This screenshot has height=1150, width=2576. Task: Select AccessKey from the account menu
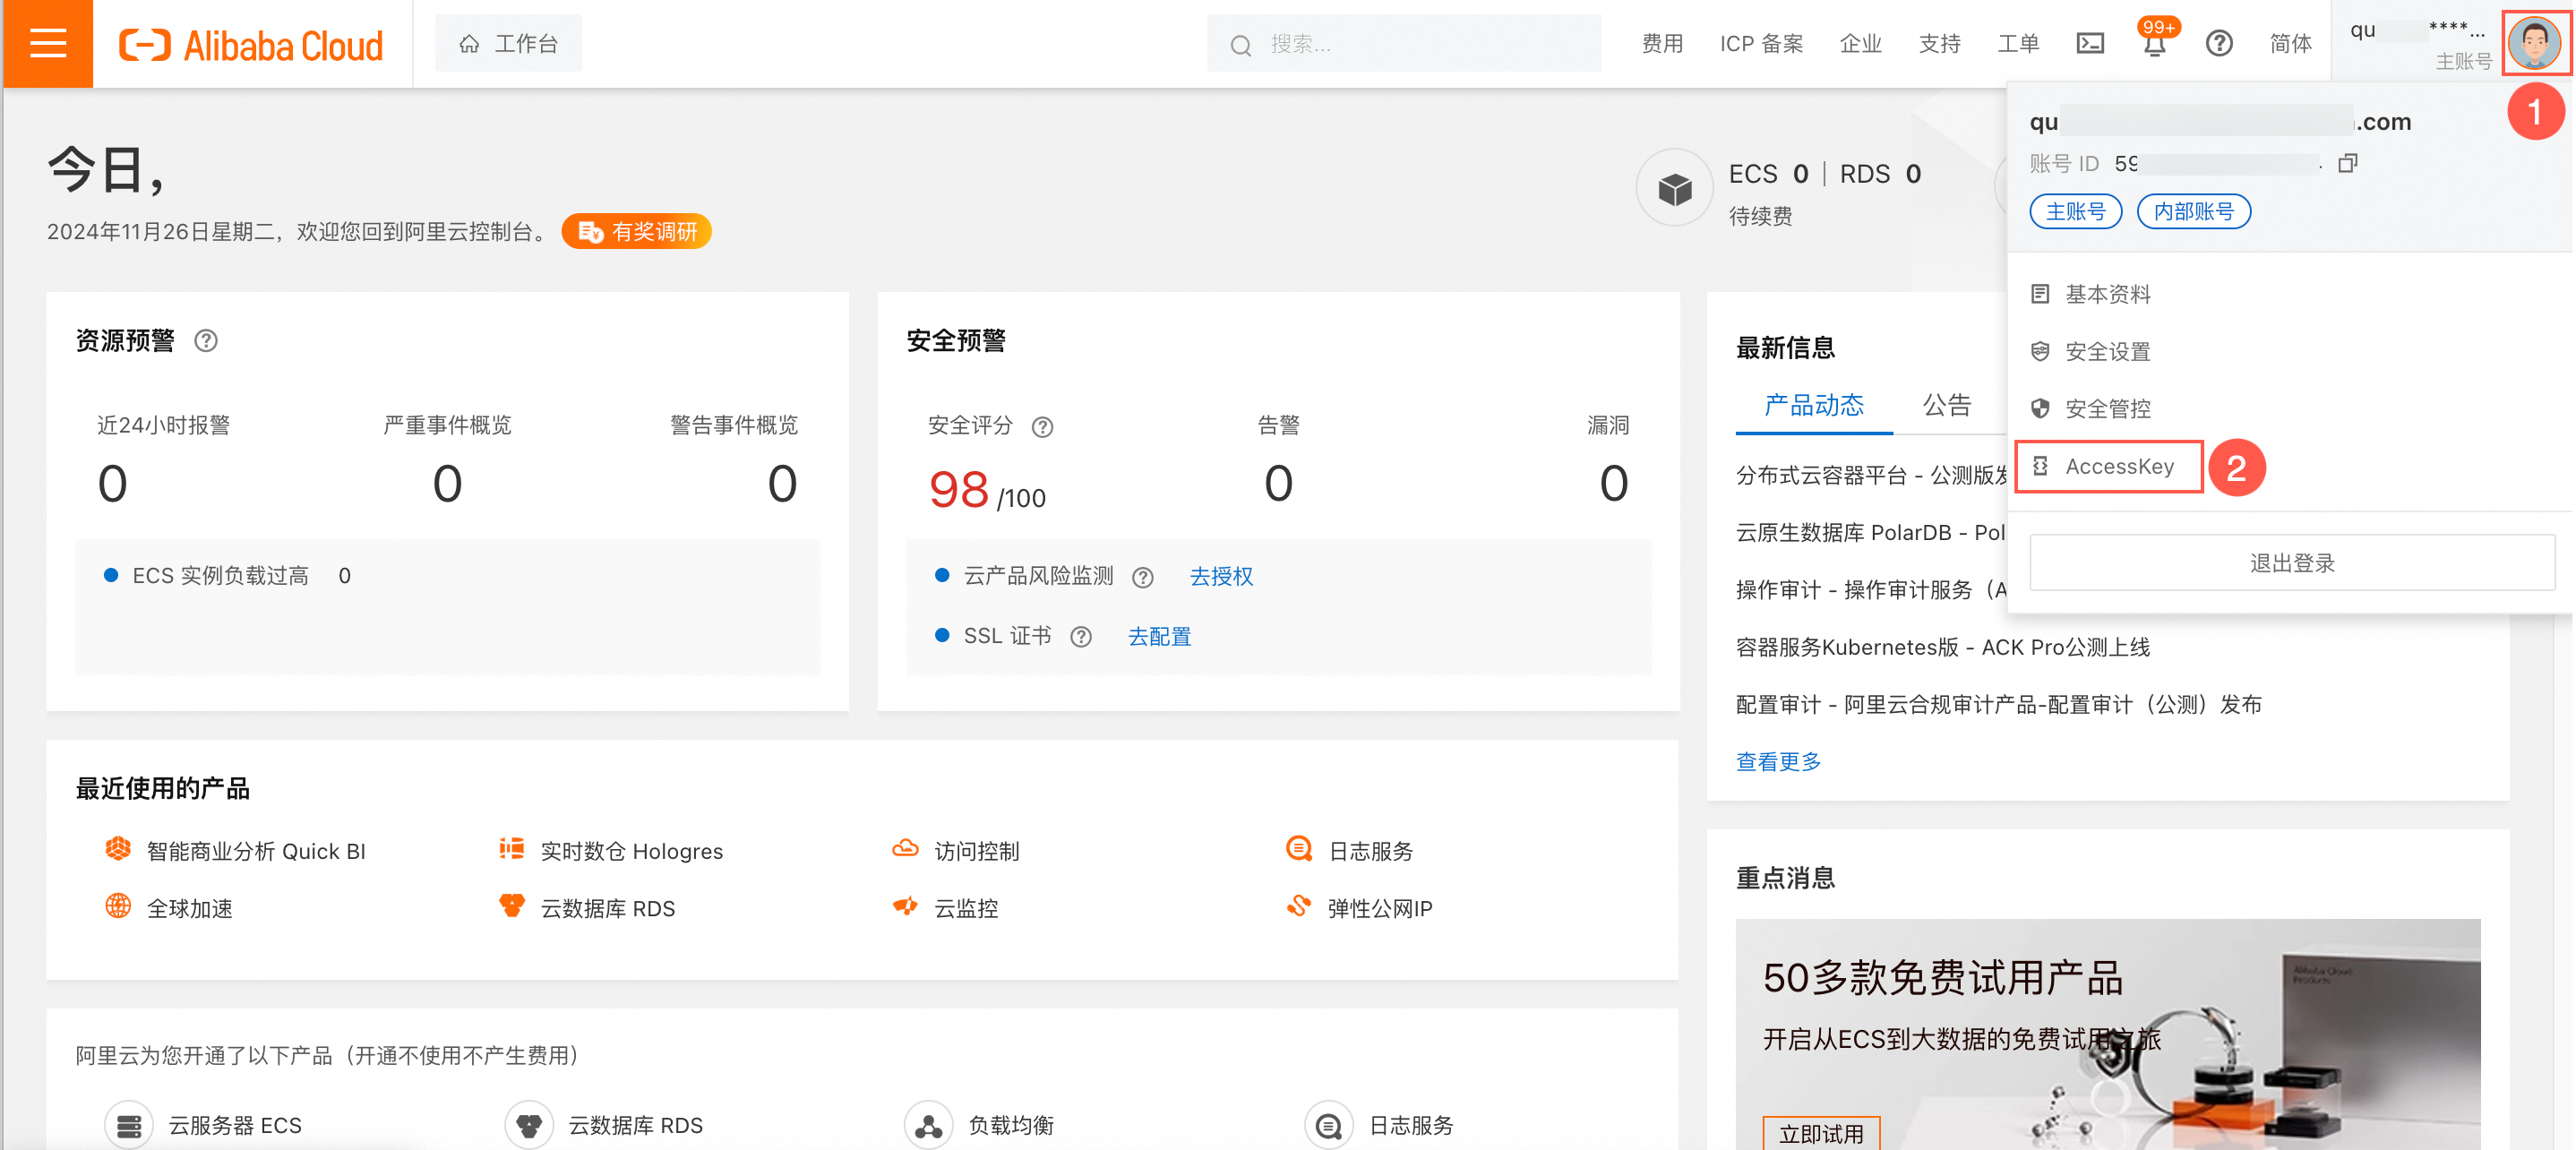[x=2118, y=466]
